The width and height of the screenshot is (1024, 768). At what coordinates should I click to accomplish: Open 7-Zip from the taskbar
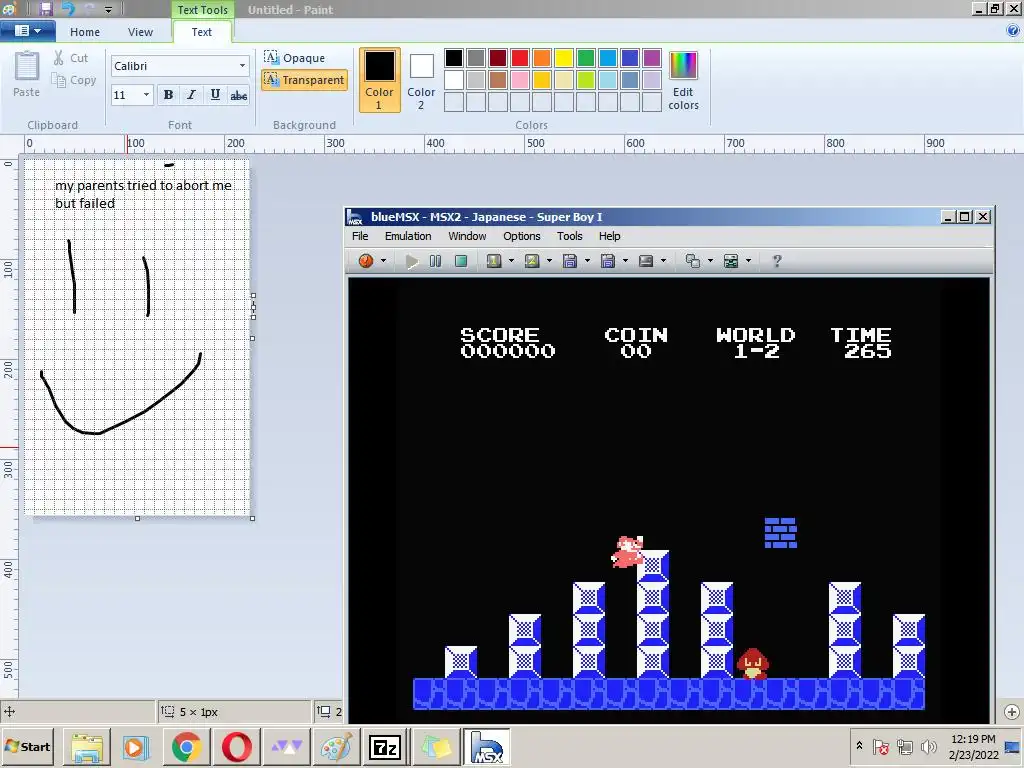click(385, 747)
